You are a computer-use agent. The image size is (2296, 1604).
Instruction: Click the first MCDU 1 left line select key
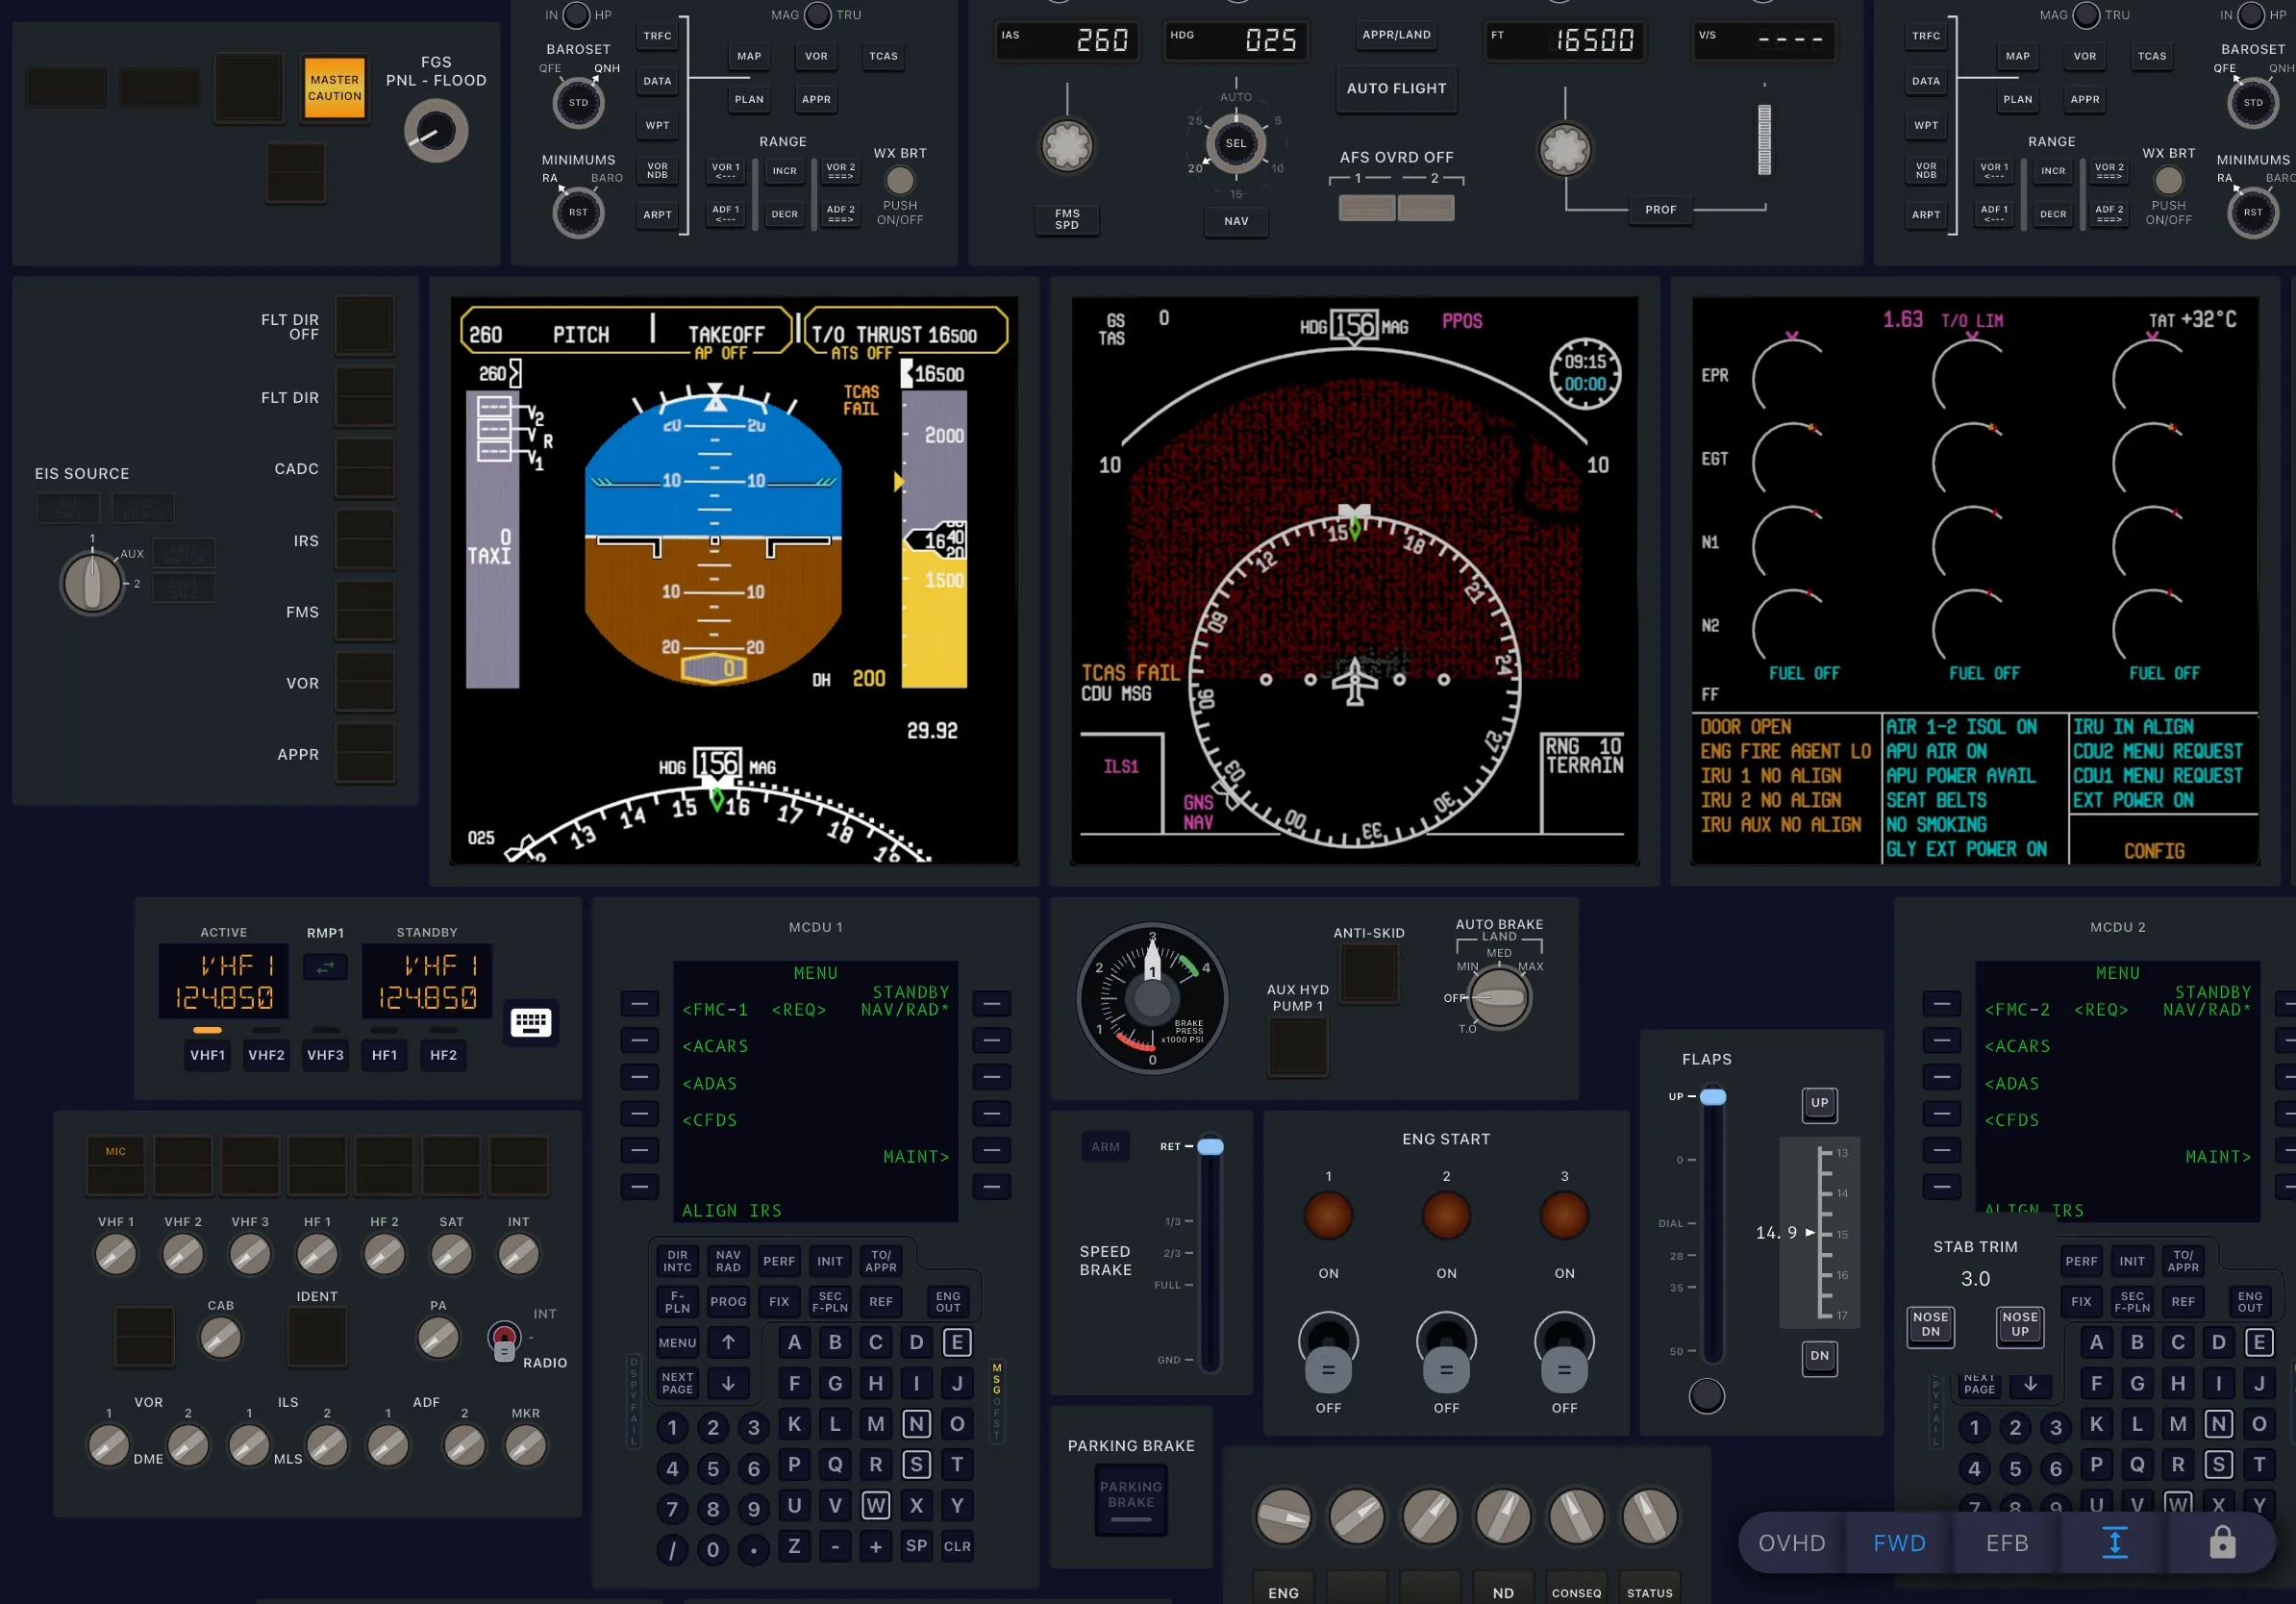[639, 1003]
